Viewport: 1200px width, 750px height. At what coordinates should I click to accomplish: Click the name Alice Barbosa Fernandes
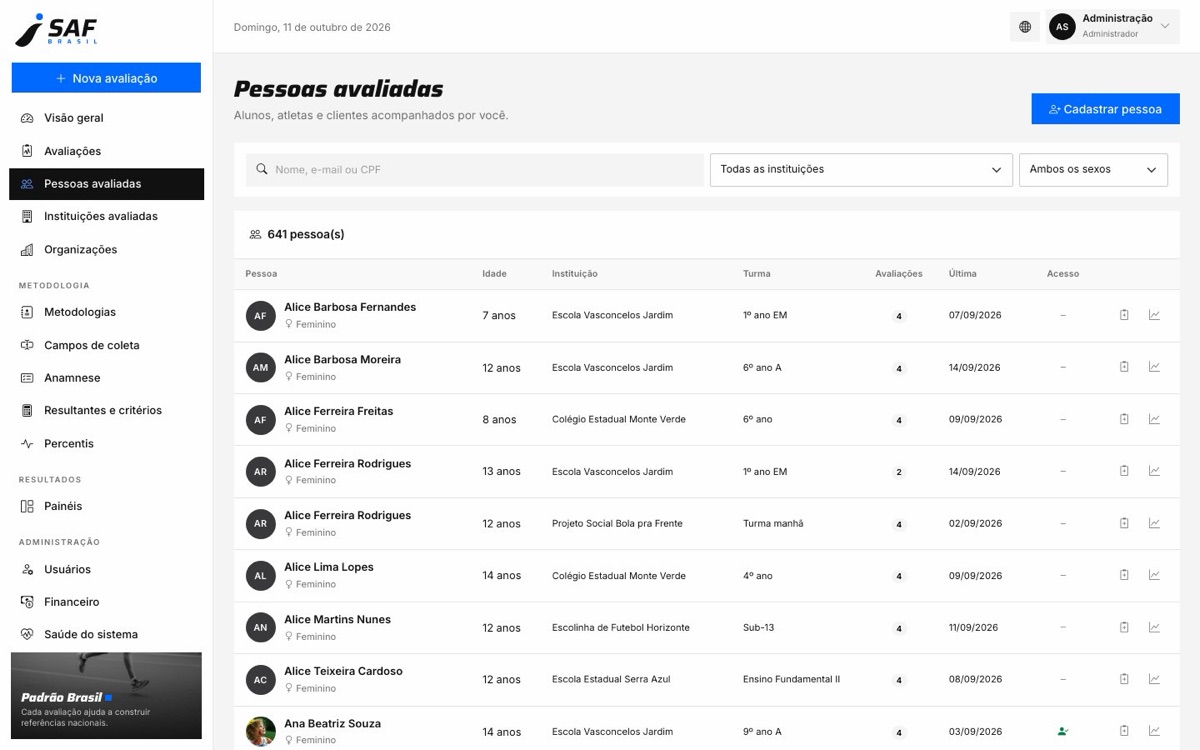point(350,307)
